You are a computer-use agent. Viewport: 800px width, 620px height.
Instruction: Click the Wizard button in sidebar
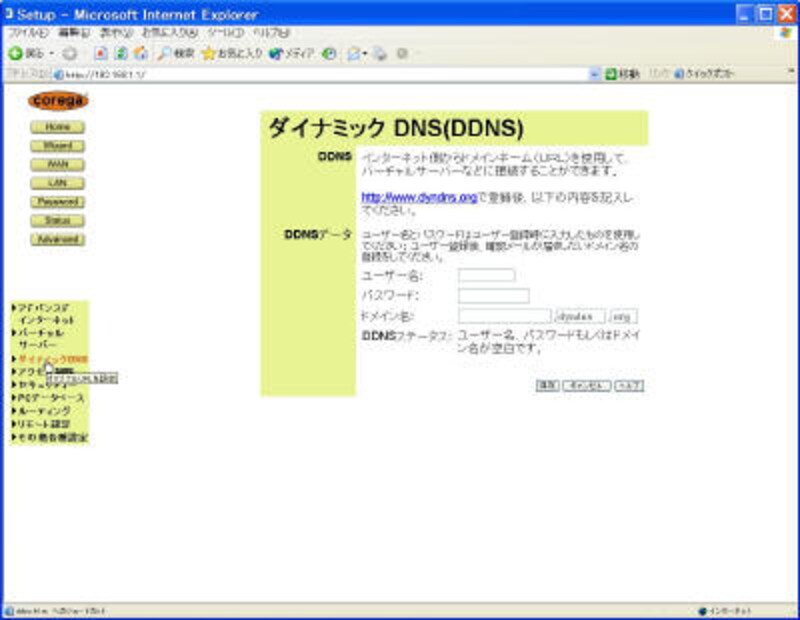[x=58, y=146]
